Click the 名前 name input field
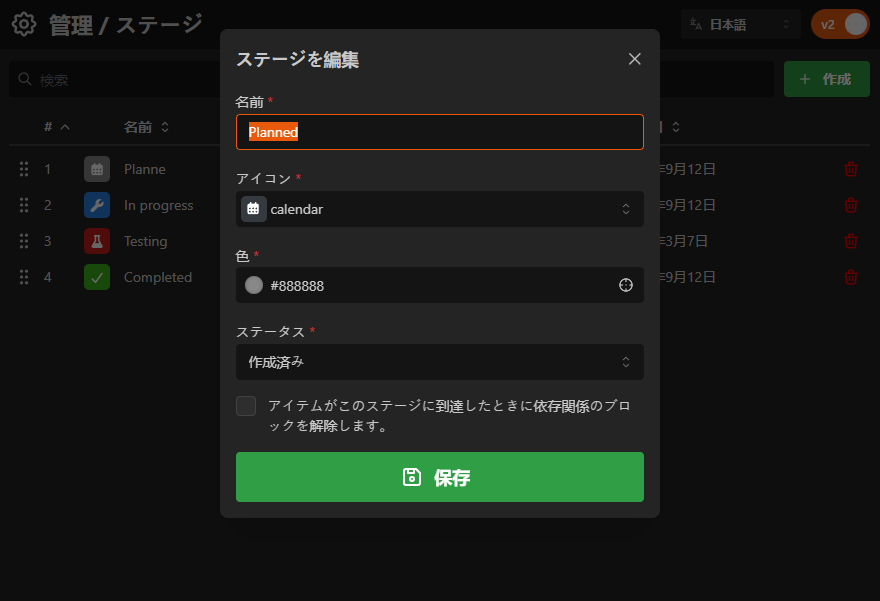The width and height of the screenshot is (880, 601). [440, 132]
